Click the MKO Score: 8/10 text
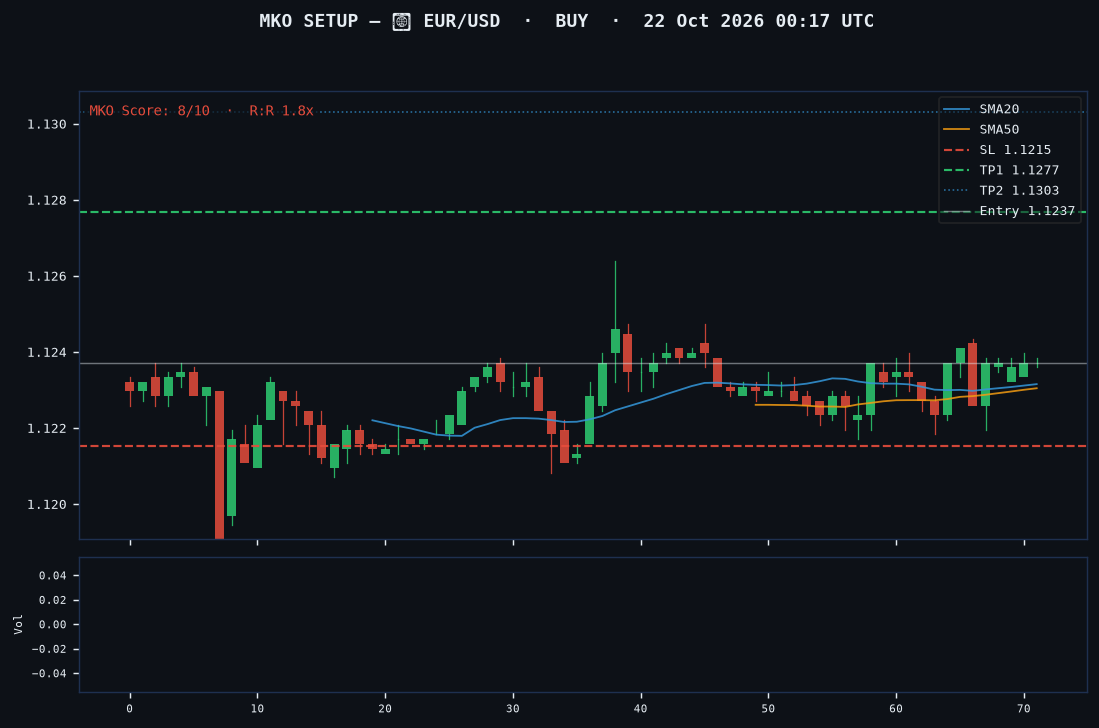This screenshot has height=728, width=1099. [x=149, y=111]
